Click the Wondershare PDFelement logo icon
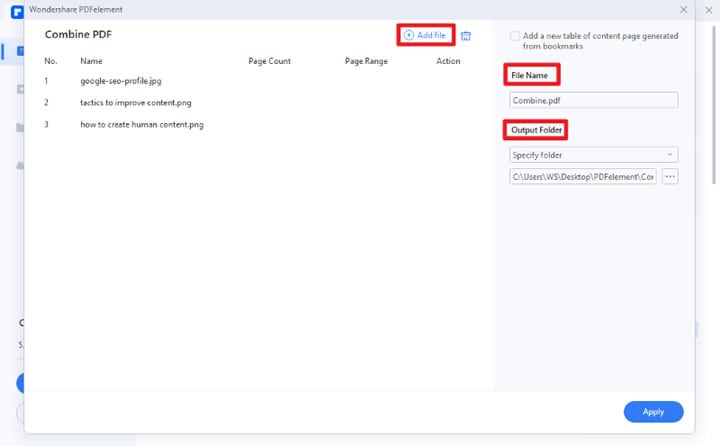 click(x=17, y=11)
